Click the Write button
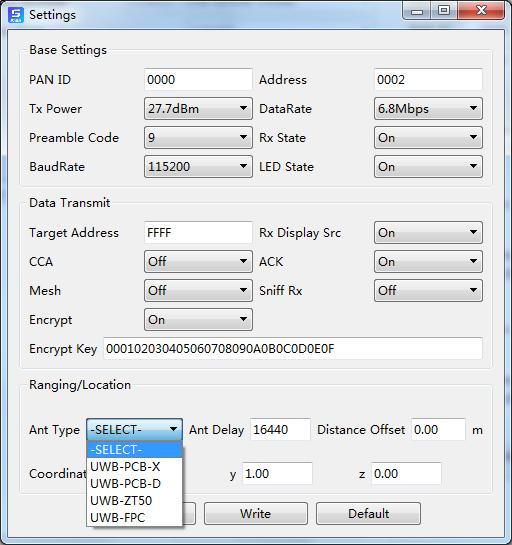The width and height of the screenshot is (512, 545). (x=255, y=513)
